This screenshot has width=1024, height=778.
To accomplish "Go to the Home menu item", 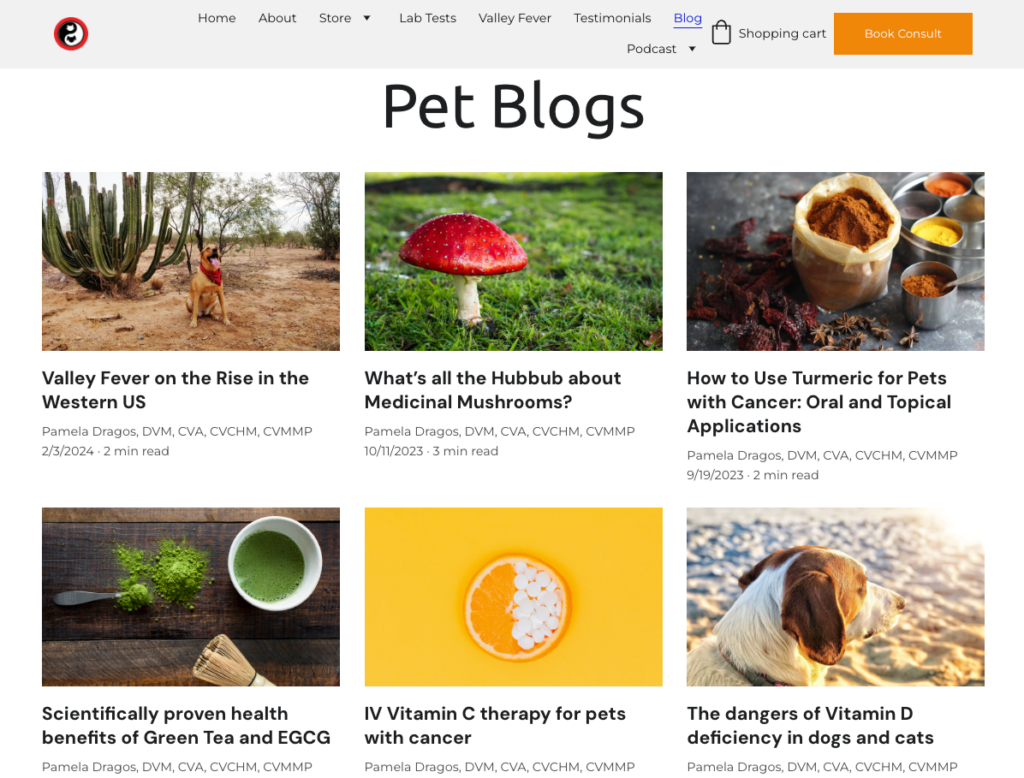I will [216, 17].
